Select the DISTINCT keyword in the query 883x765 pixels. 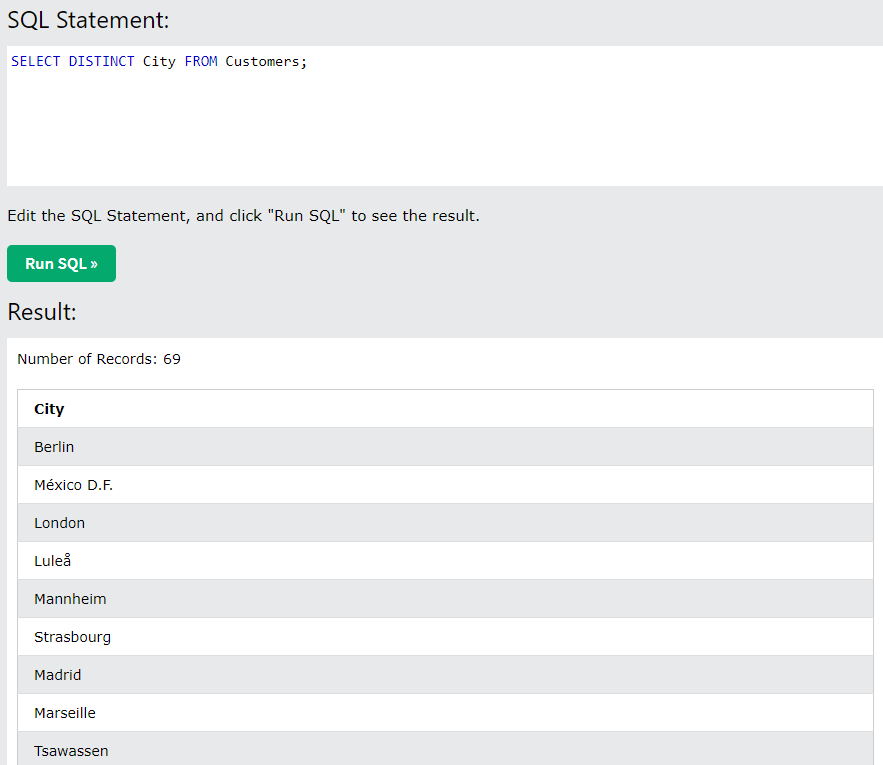(101, 61)
